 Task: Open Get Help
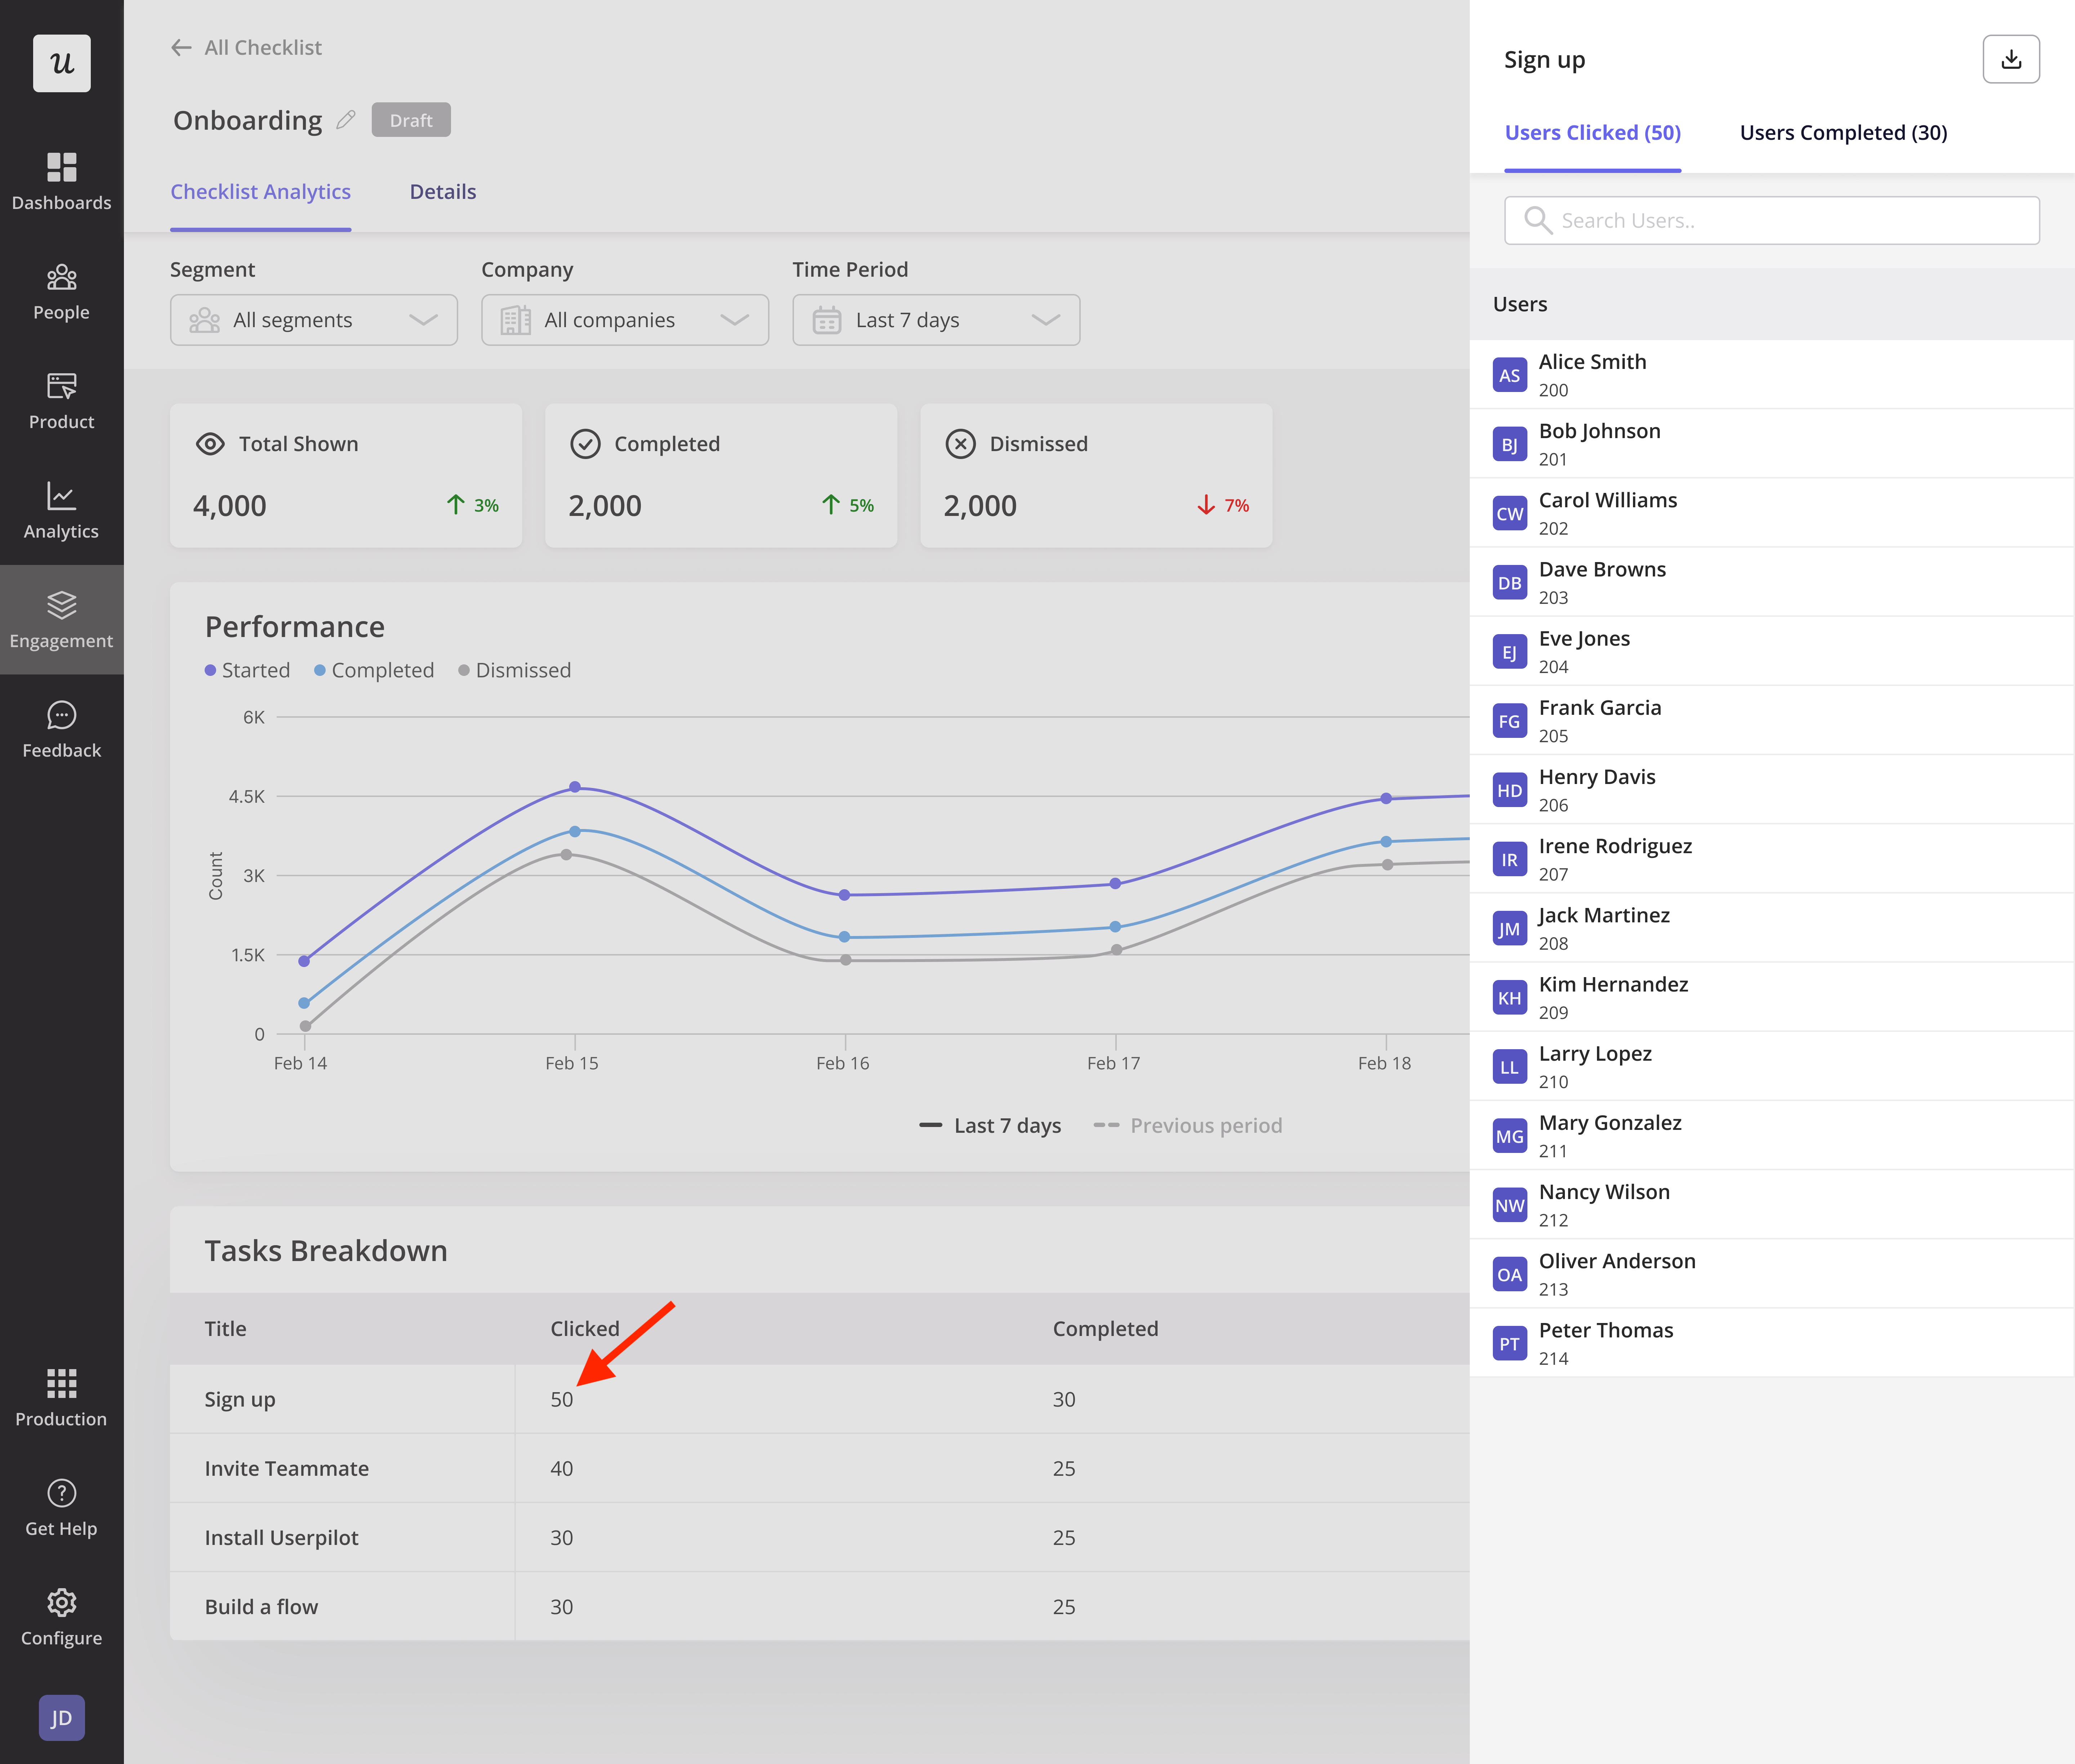click(62, 1508)
